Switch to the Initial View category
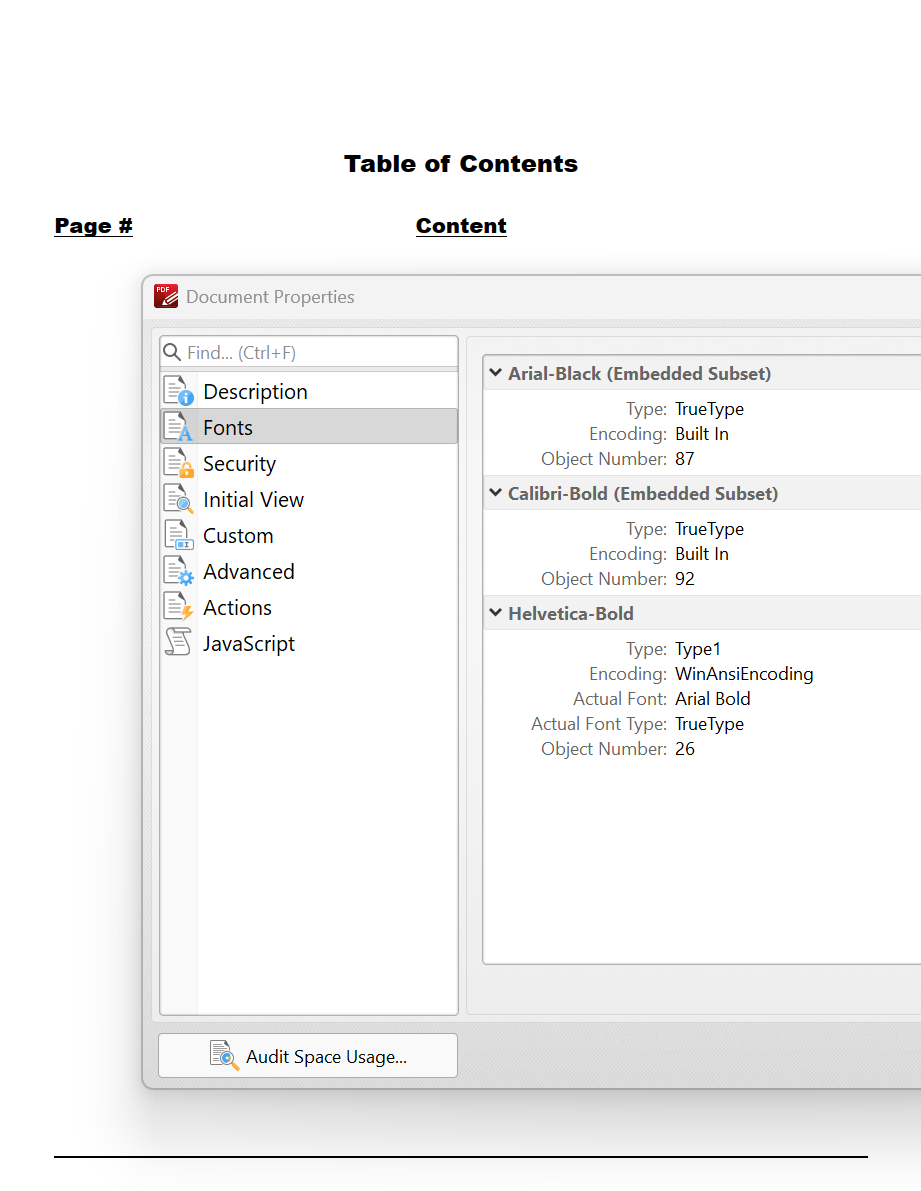The image size is (921, 1191). coord(253,500)
